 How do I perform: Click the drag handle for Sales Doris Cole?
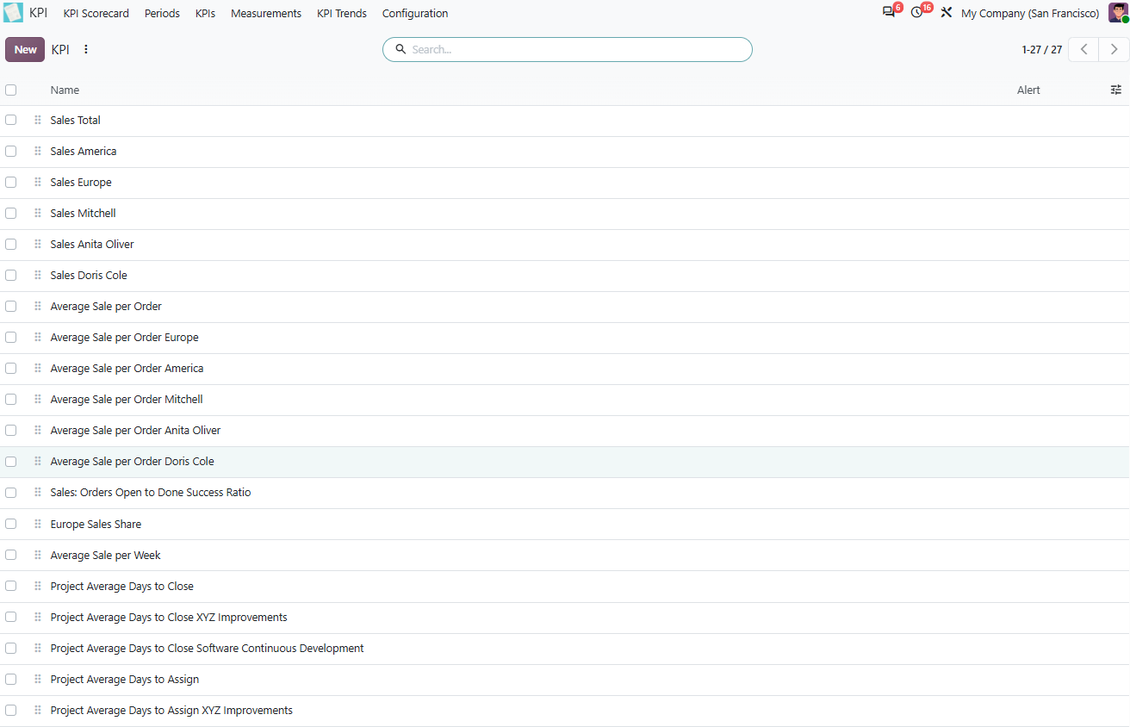tap(37, 275)
